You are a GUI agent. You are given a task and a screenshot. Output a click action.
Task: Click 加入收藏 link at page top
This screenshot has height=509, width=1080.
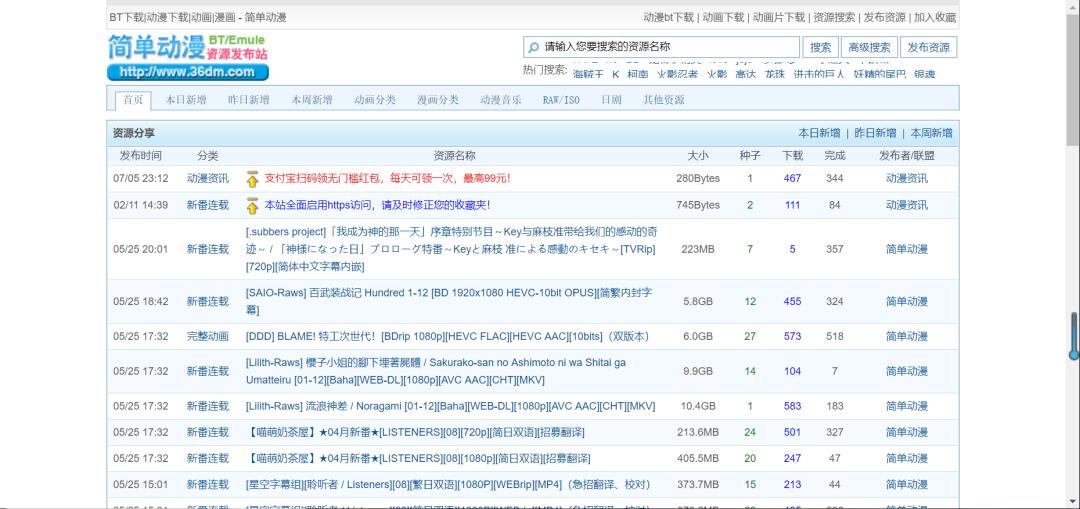(935, 18)
